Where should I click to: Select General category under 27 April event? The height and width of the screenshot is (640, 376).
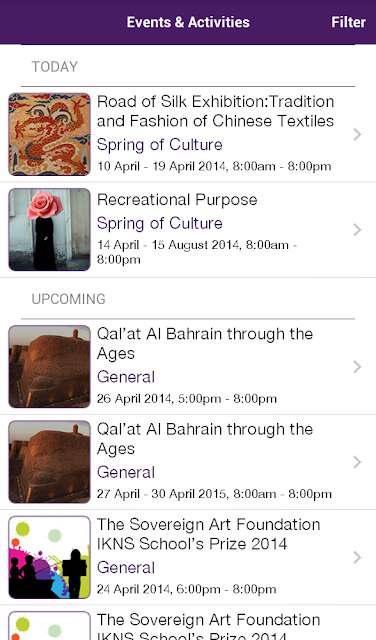[126, 472]
